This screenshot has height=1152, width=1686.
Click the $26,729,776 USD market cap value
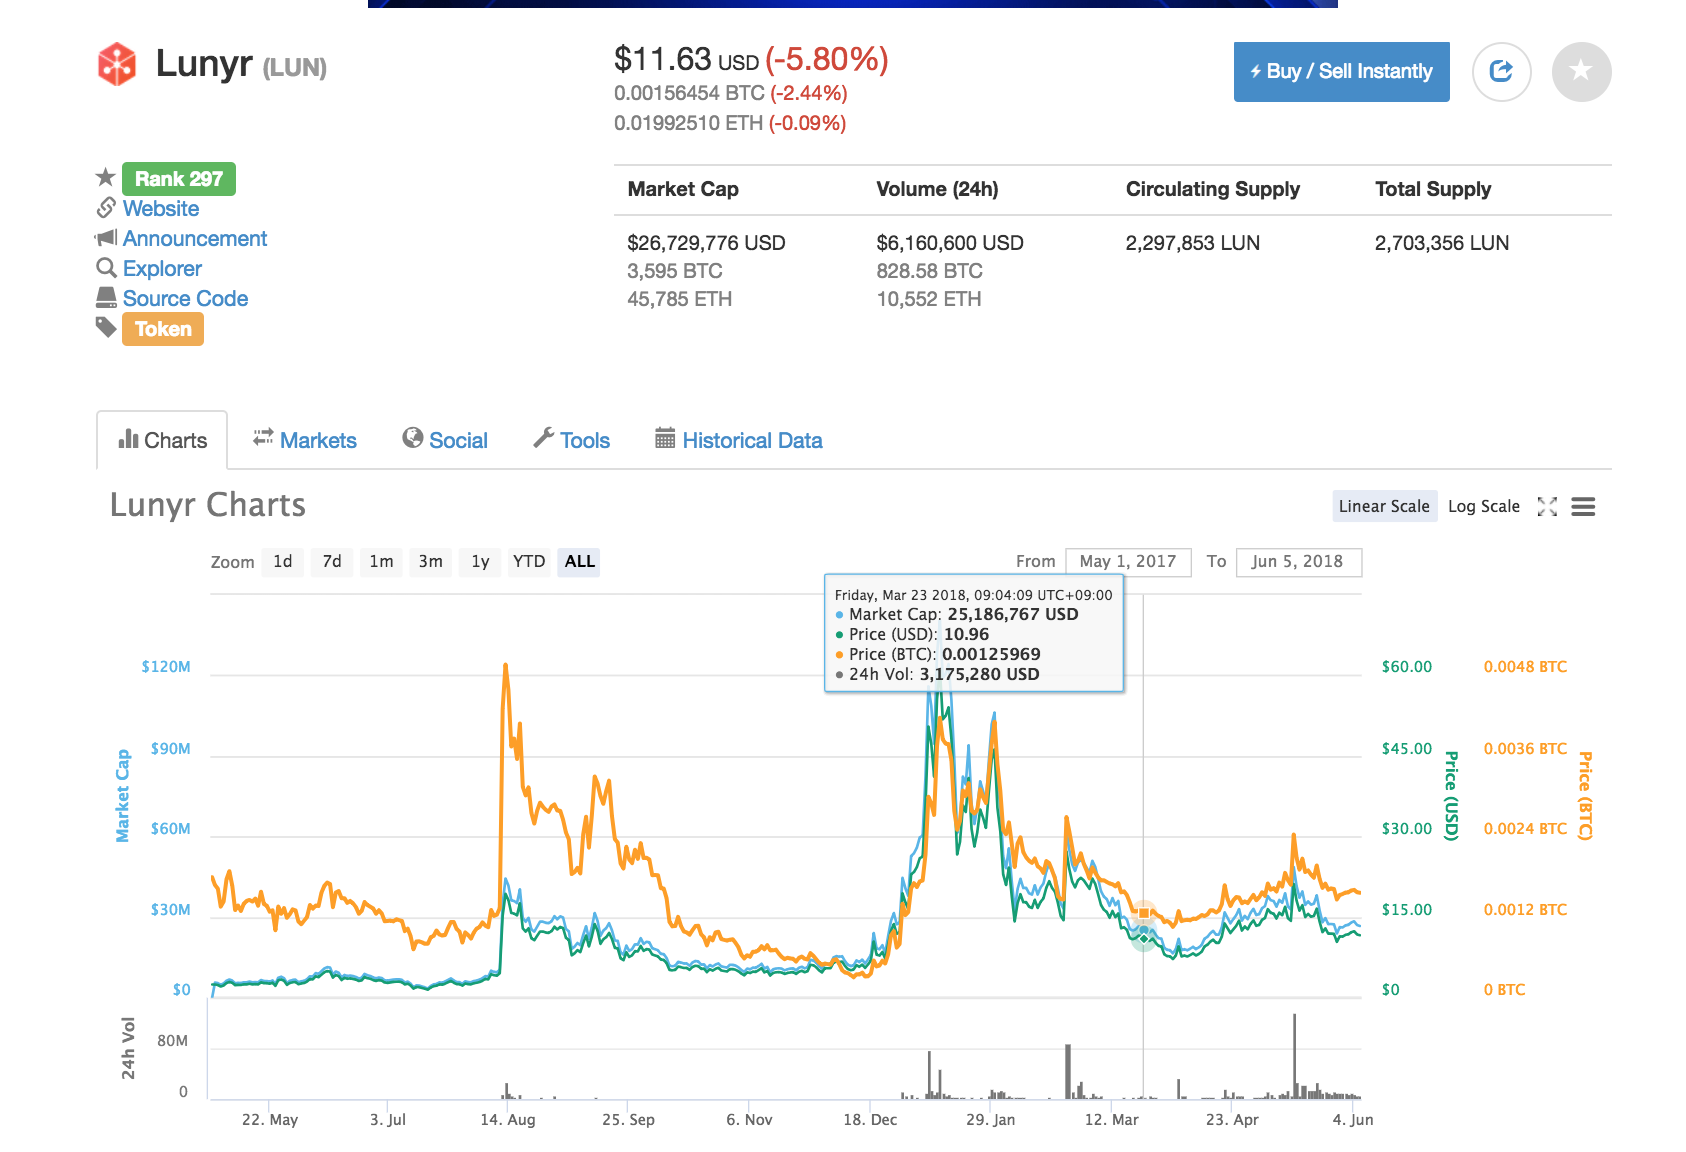click(706, 243)
